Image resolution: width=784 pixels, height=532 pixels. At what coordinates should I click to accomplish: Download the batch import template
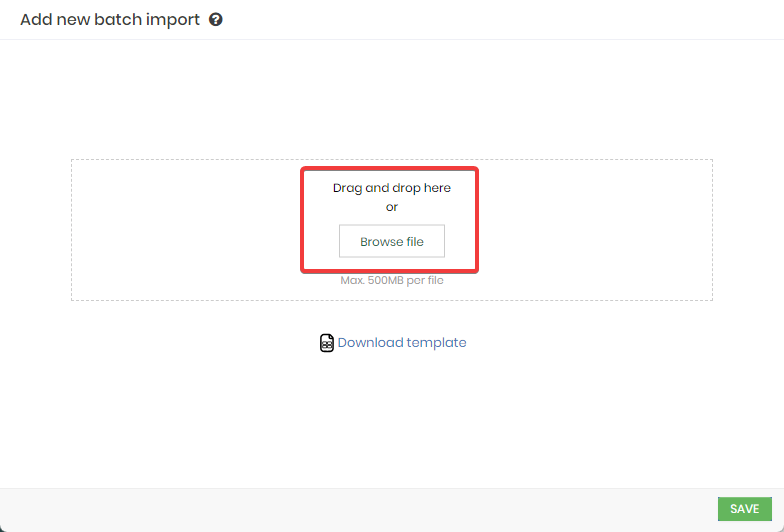click(402, 342)
